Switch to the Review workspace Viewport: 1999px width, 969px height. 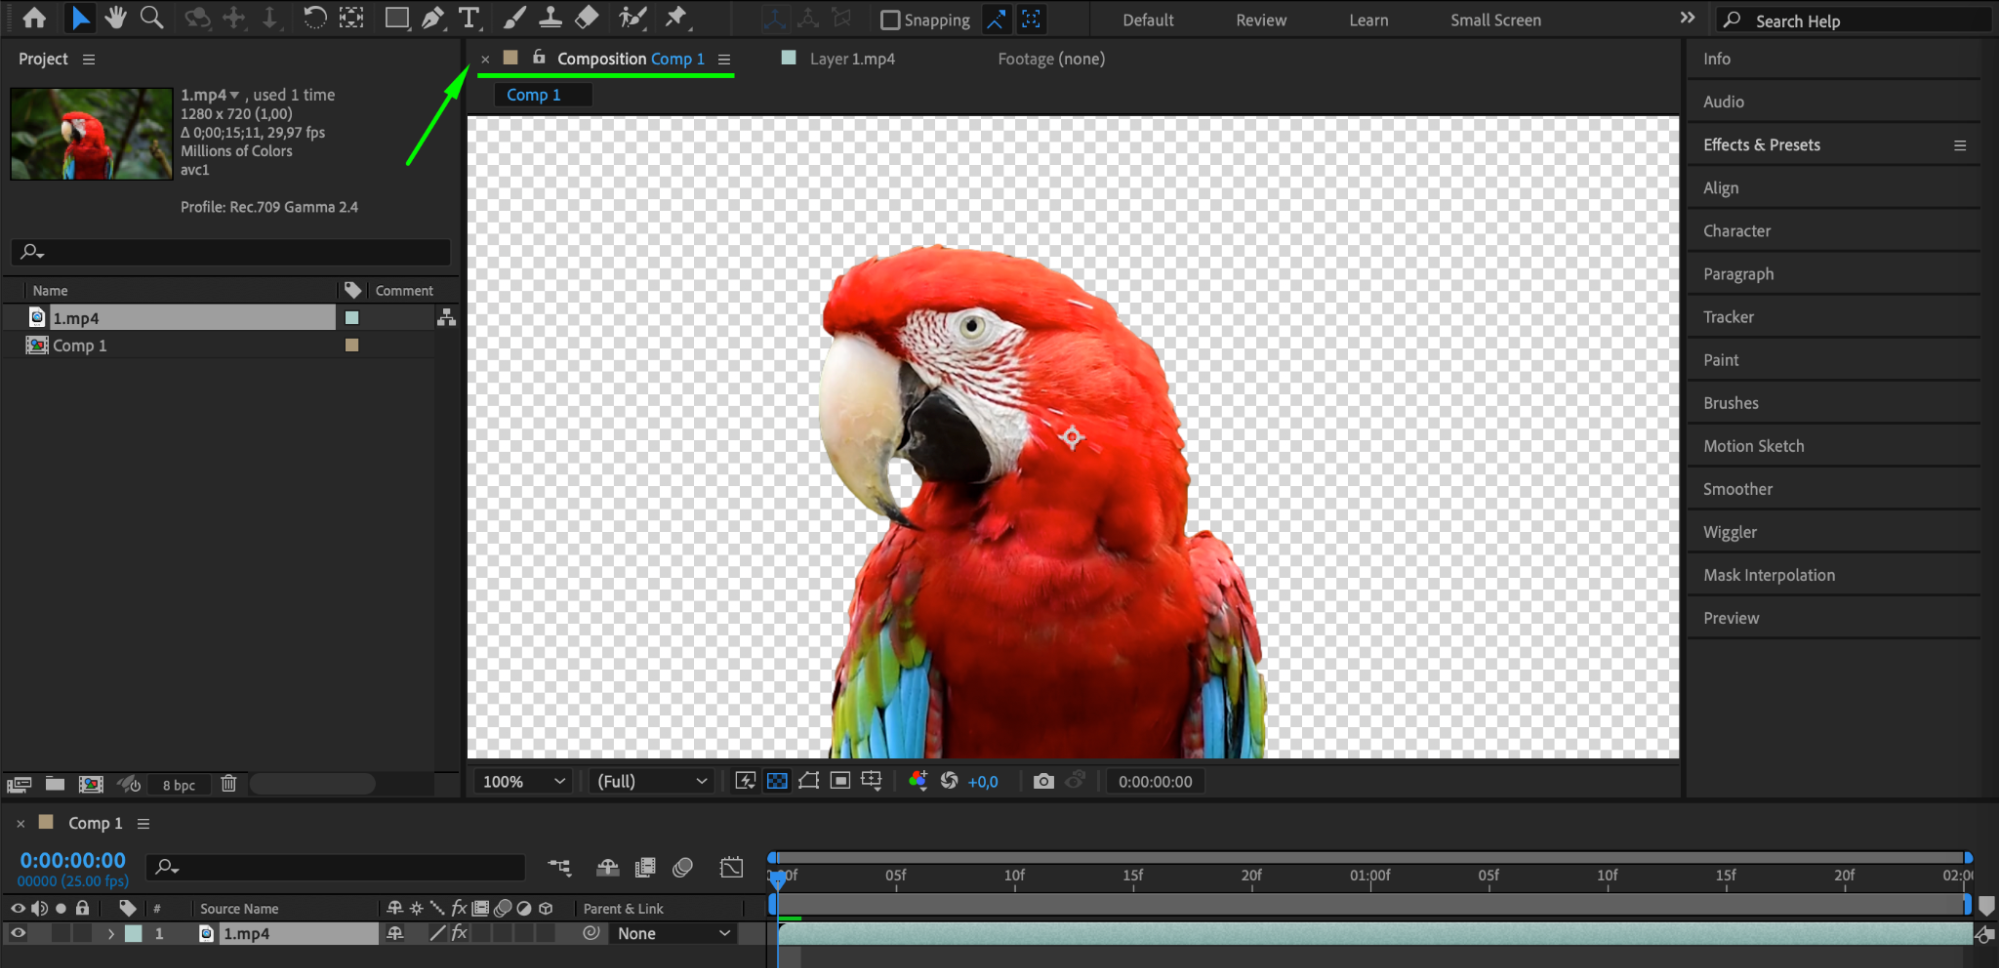coord(1260,20)
